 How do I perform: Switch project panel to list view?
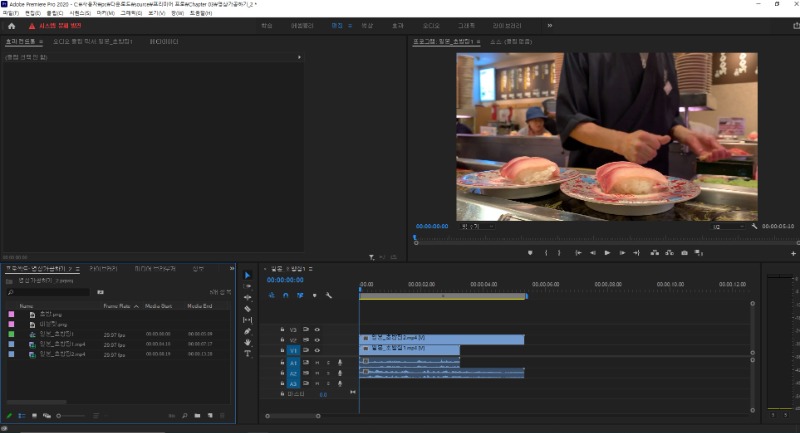pyautogui.click(x=22, y=416)
